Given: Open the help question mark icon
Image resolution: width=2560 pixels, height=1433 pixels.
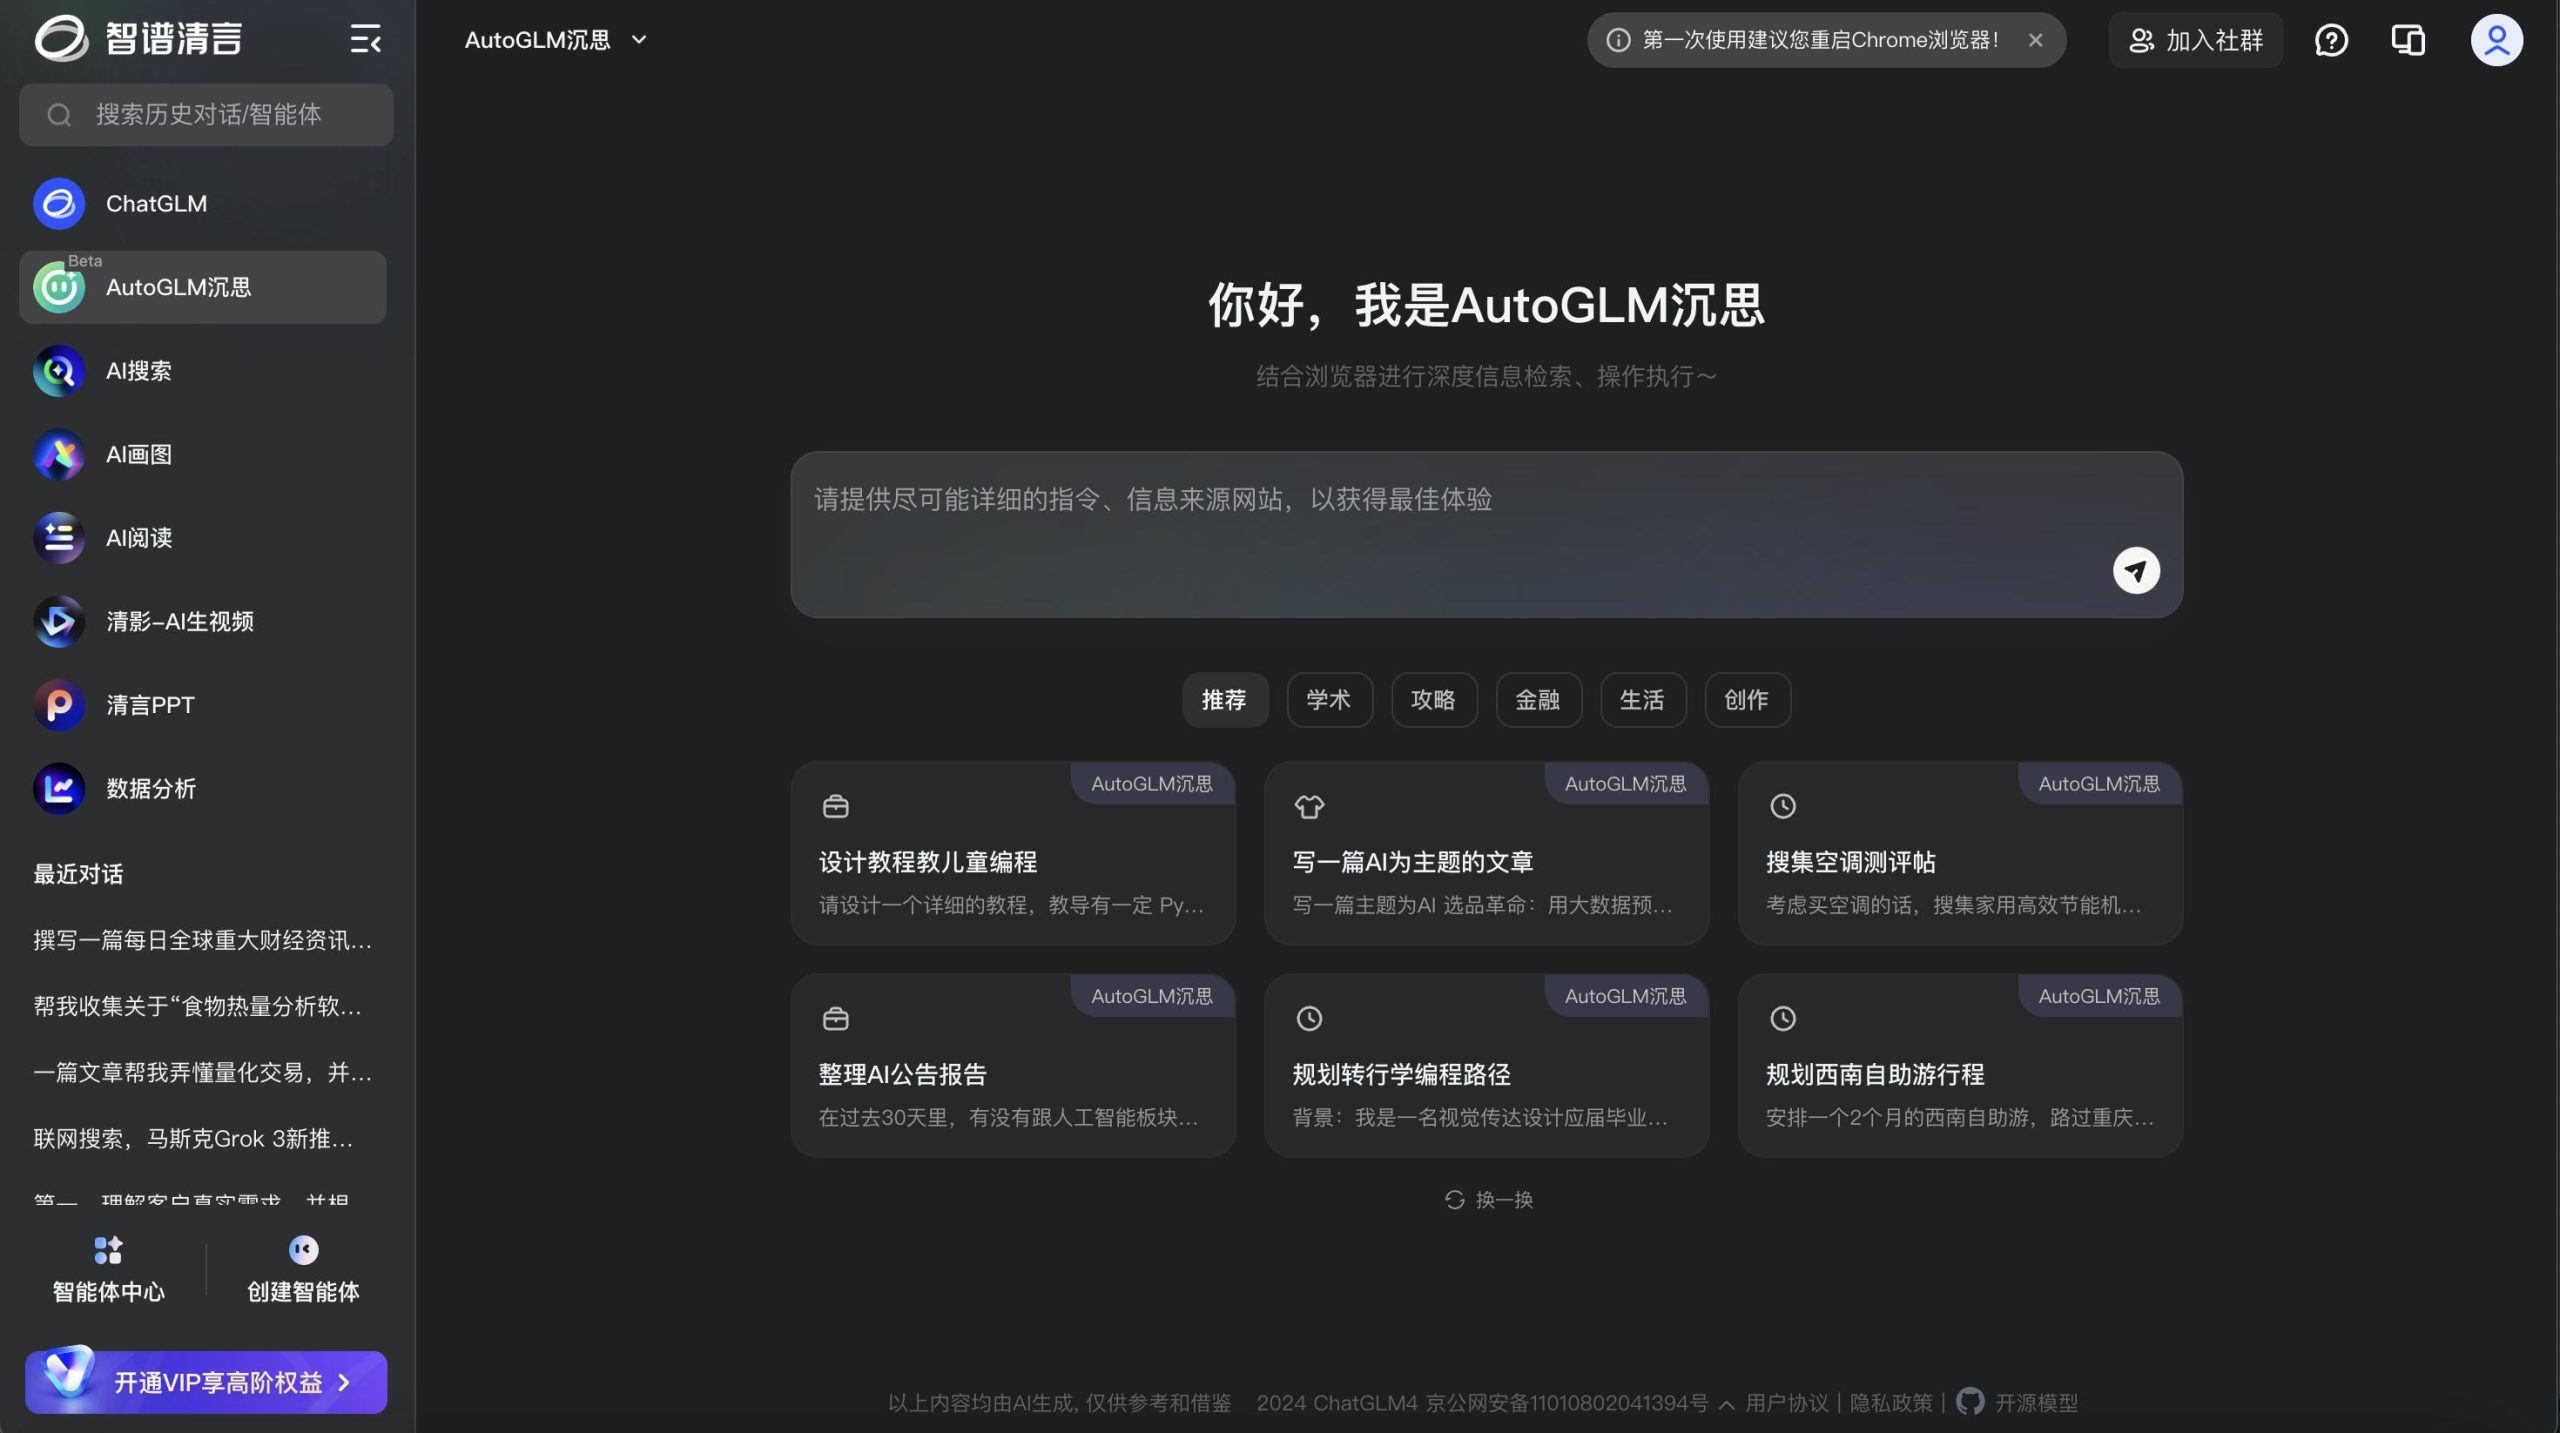Looking at the screenshot, I should [2331, 40].
